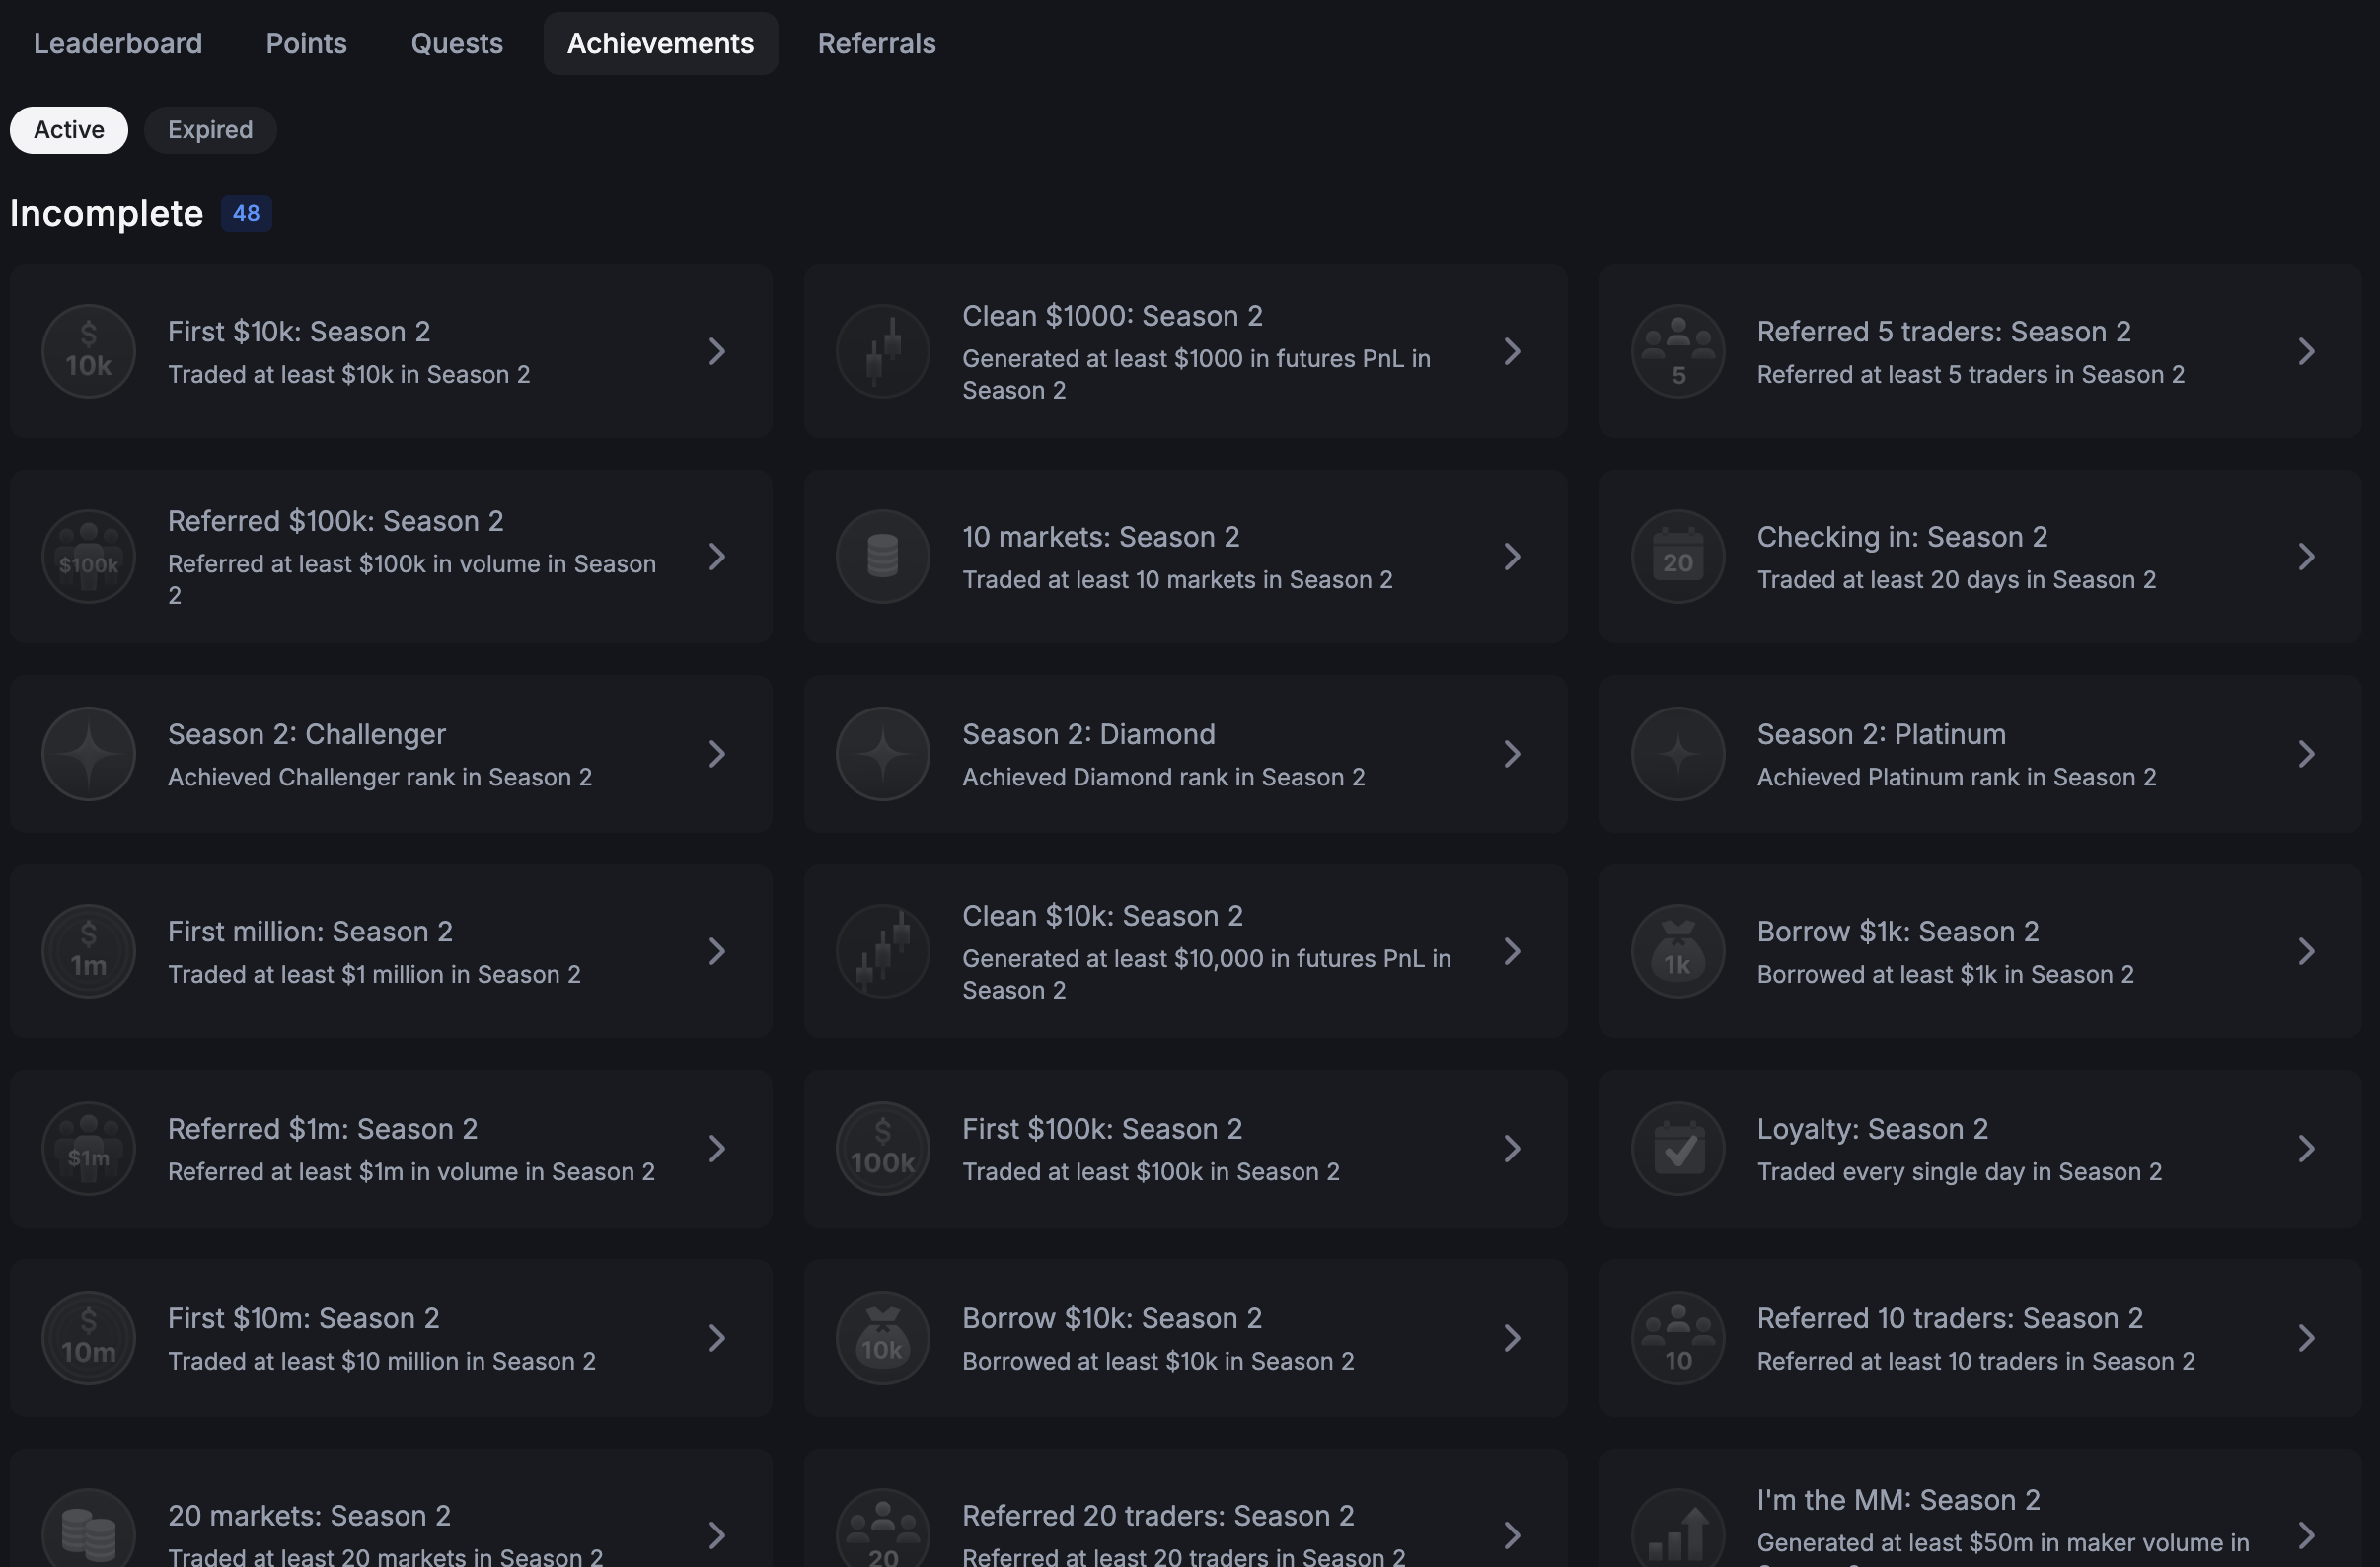
Task: Click the Incomplete count badge 48
Action: pos(246,213)
